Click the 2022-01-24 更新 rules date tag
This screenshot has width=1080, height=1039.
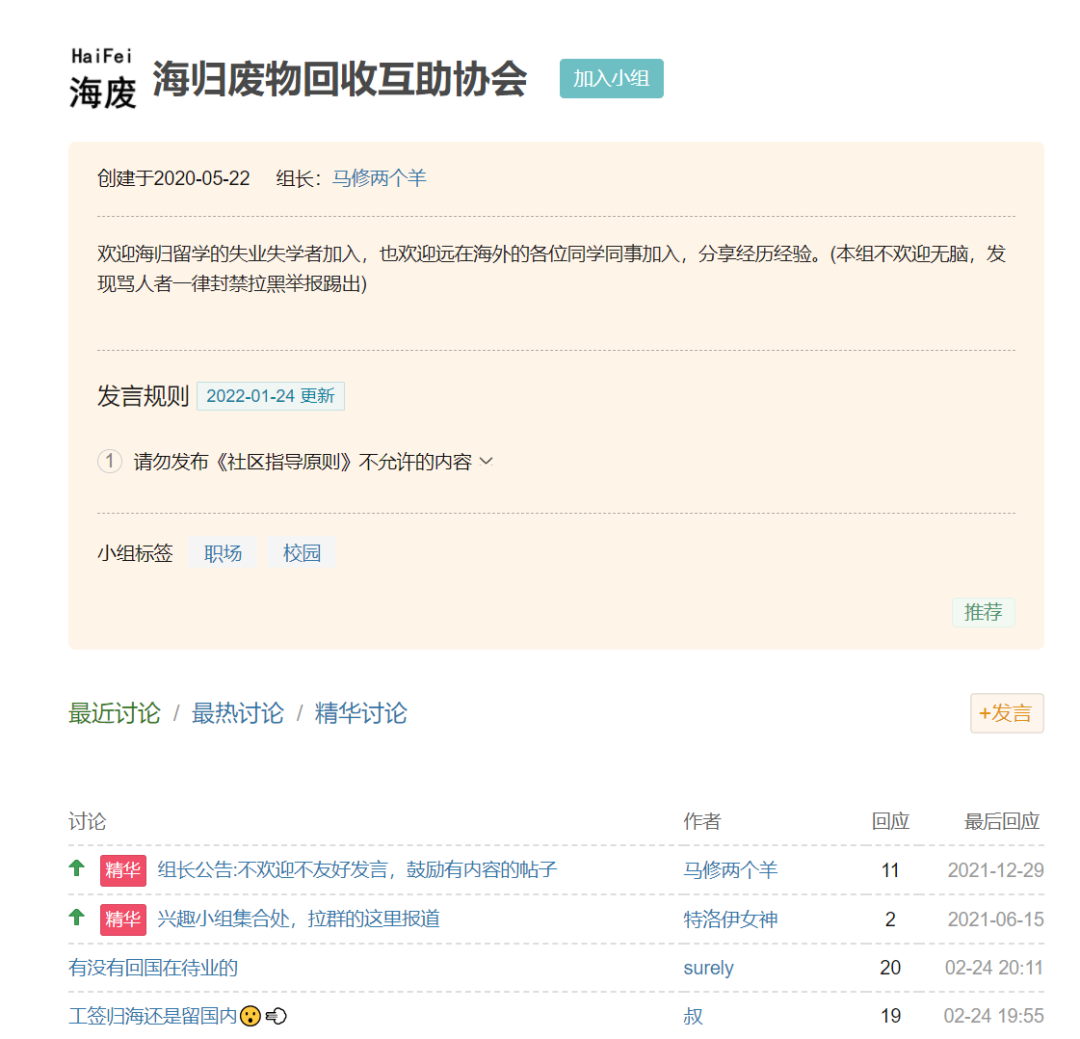pos(270,396)
